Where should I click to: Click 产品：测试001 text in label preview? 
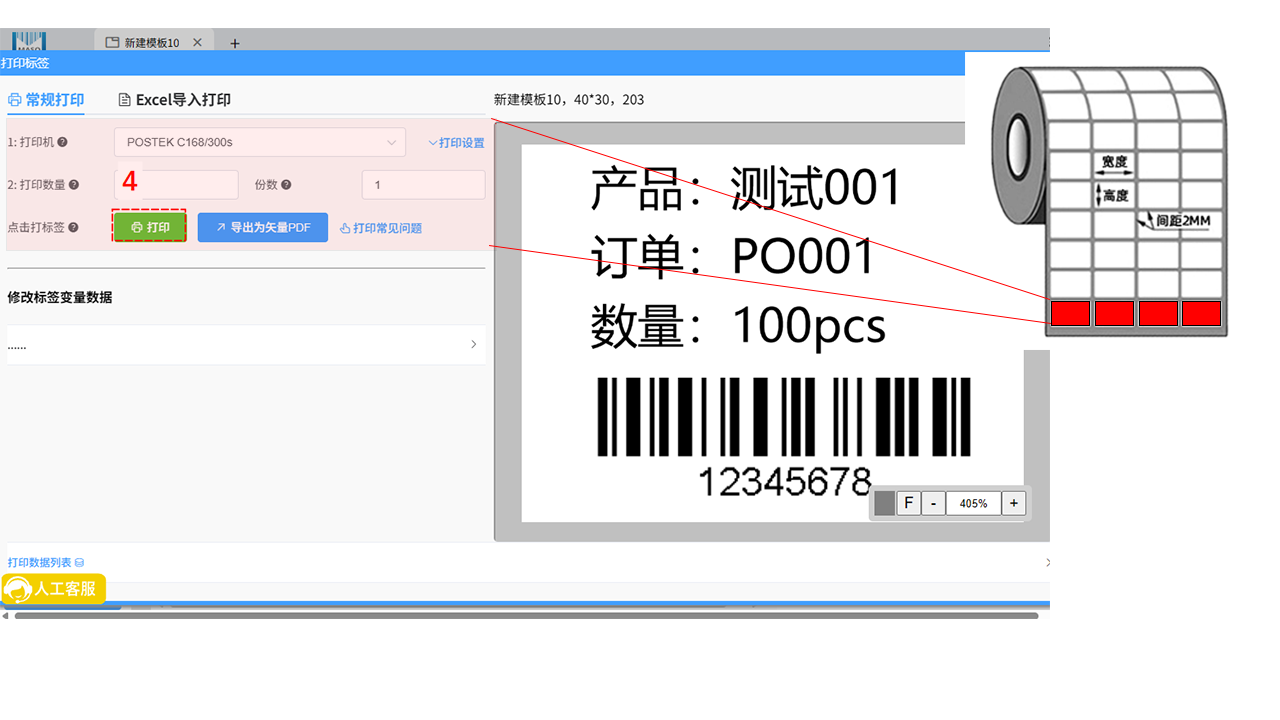(x=746, y=187)
